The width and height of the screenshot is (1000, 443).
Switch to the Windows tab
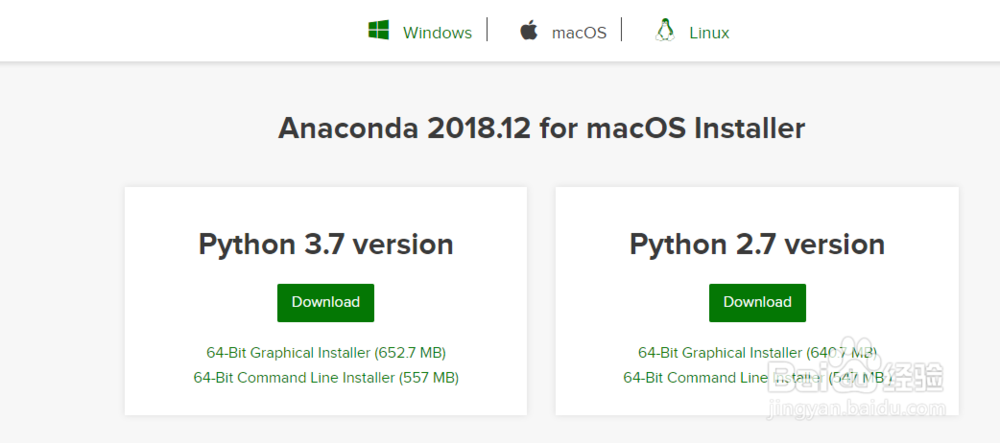[437, 33]
